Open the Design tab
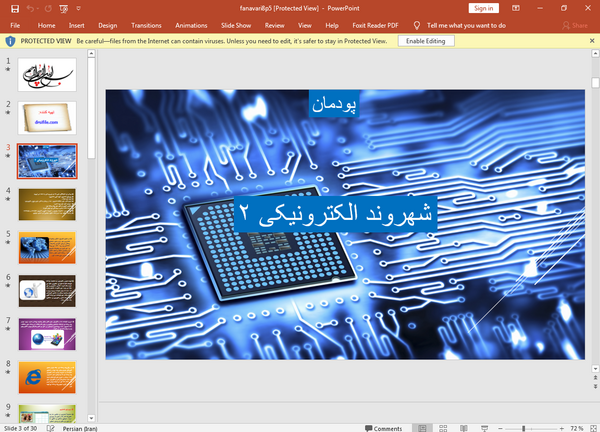The width and height of the screenshot is (600, 432). point(108,26)
